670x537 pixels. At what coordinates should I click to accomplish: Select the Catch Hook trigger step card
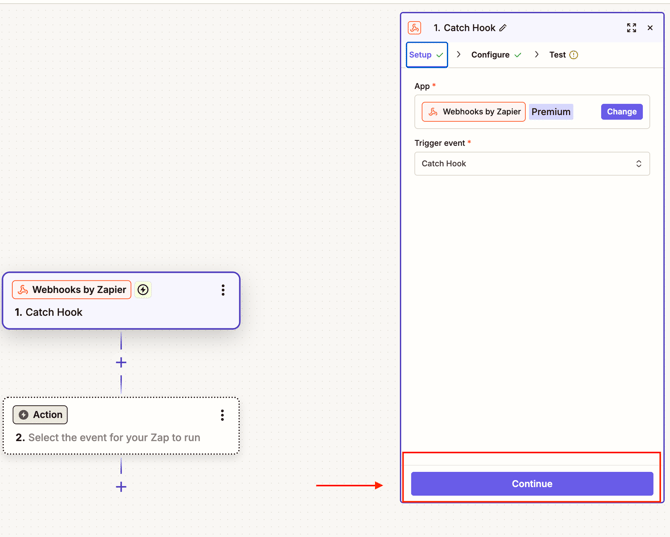pos(121,301)
